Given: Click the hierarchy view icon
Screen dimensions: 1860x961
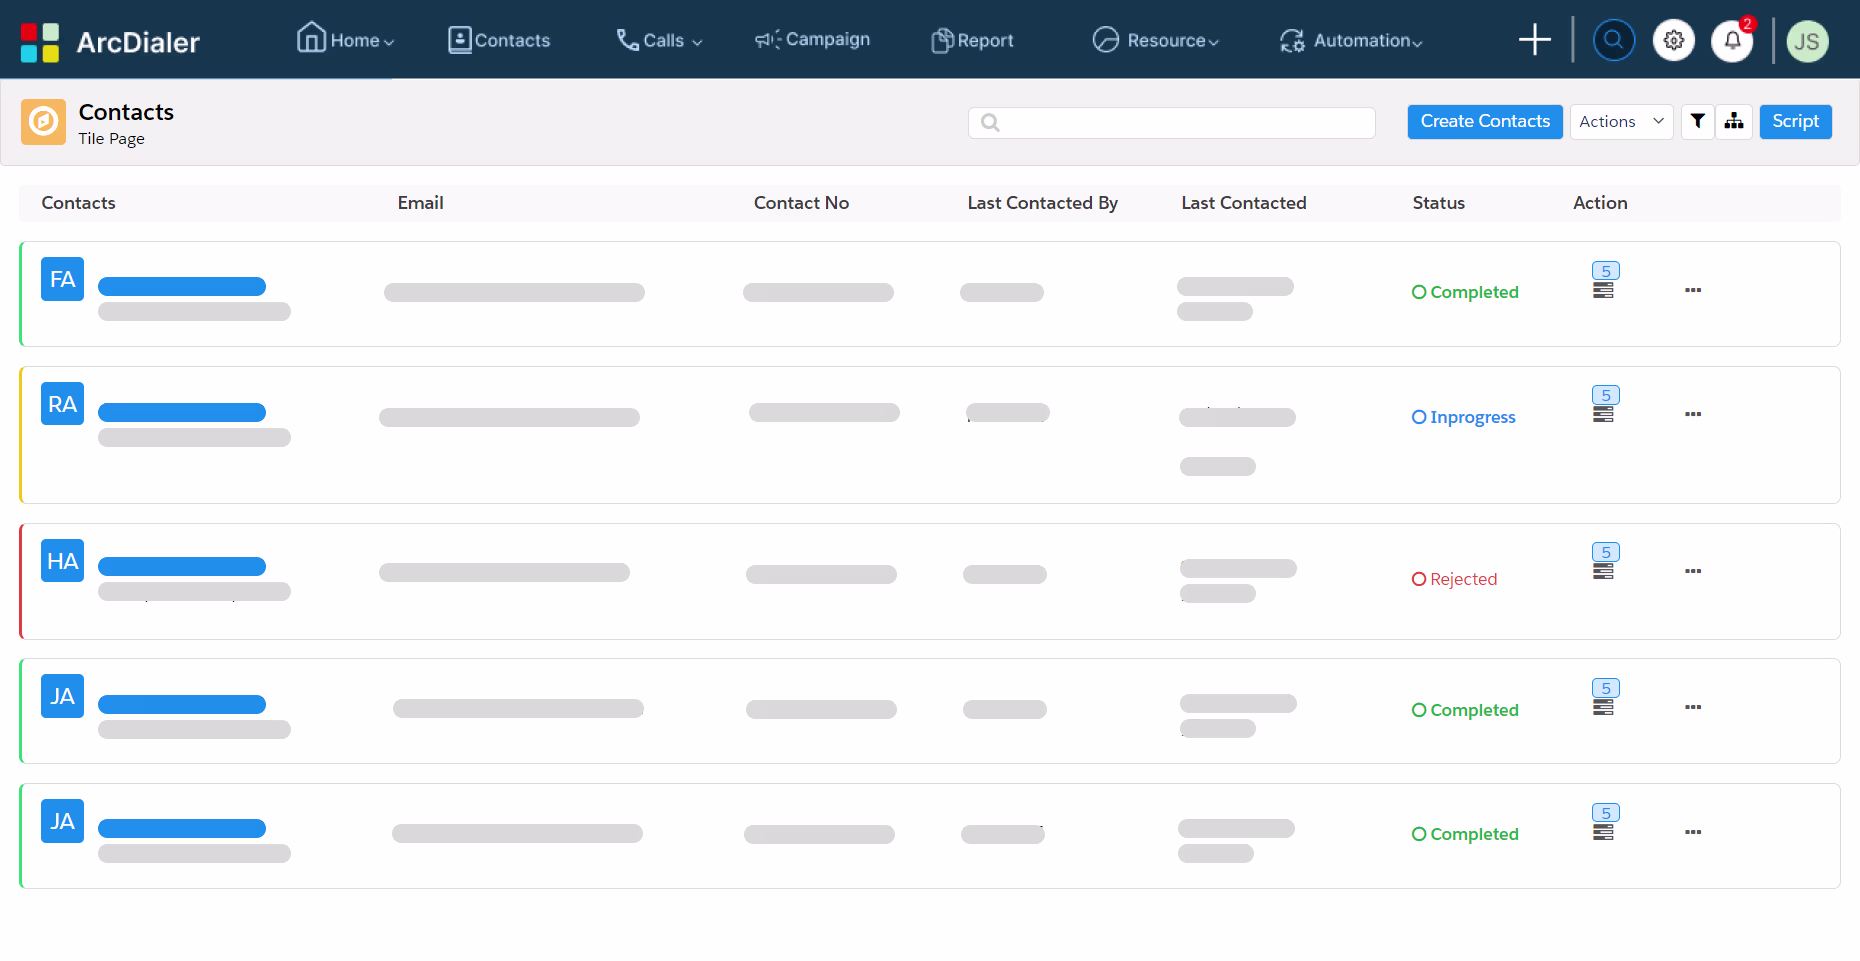Looking at the screenshot, I should (x=1734, y=121).
